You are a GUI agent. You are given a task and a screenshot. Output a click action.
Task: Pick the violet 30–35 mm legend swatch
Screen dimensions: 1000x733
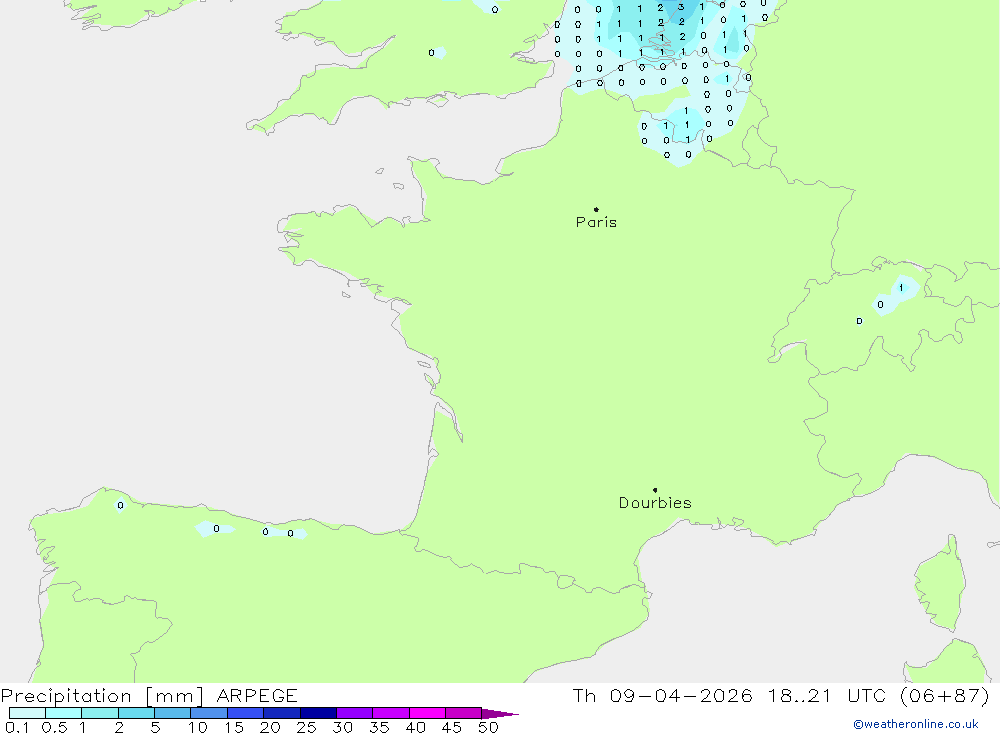pos(354,714)
